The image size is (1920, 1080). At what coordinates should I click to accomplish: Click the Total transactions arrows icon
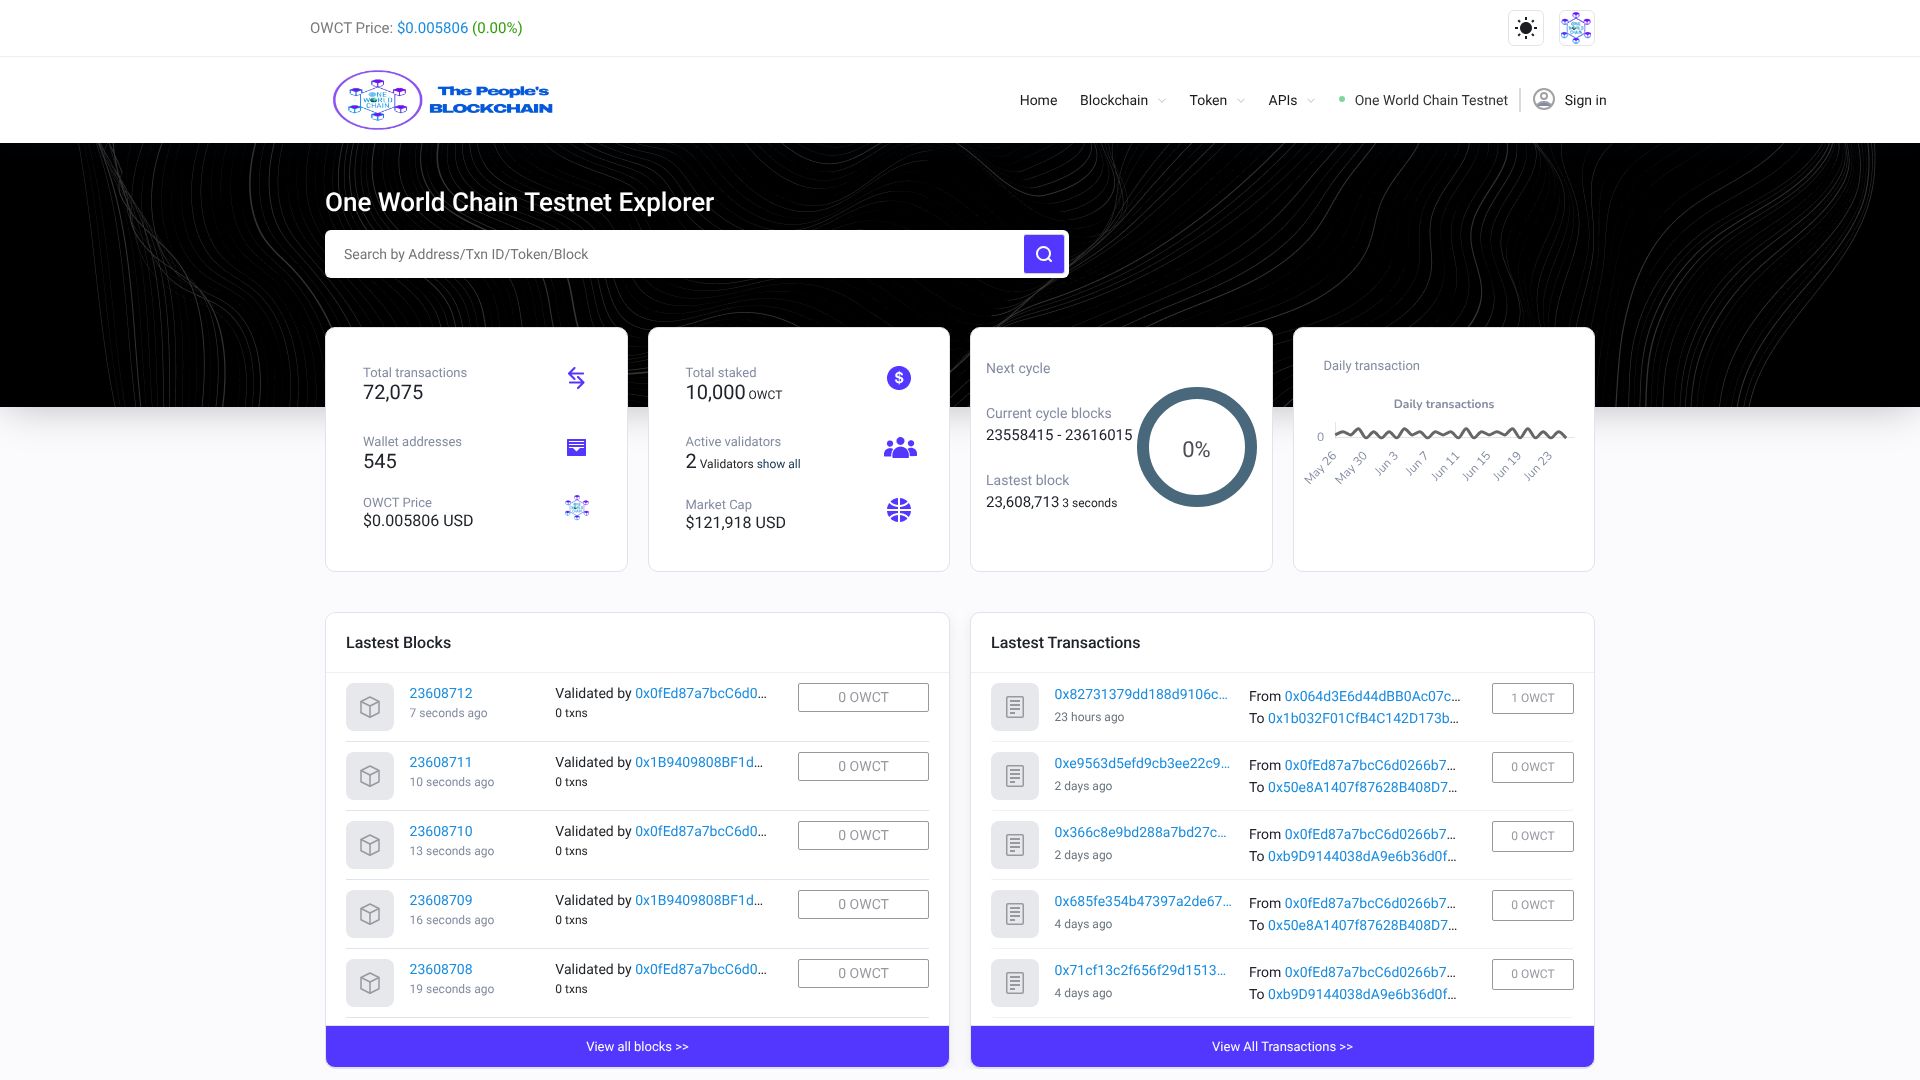click(x=576, y=378)
